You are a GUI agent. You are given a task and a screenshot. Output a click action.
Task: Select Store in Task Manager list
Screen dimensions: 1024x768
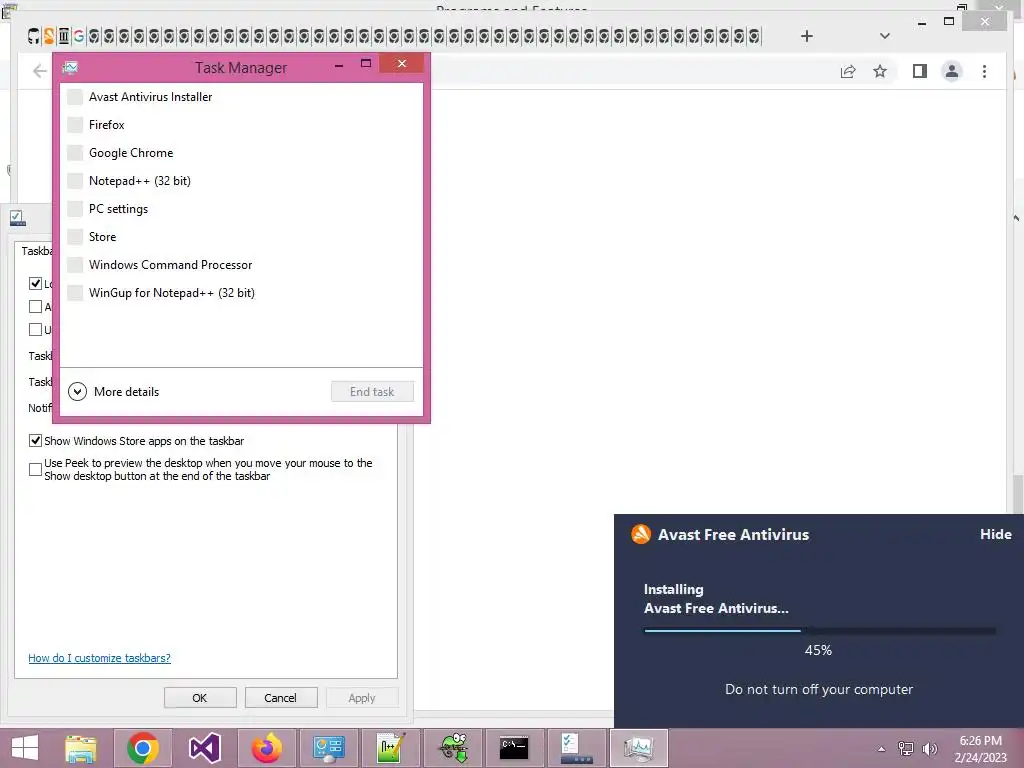click(241, 237)
